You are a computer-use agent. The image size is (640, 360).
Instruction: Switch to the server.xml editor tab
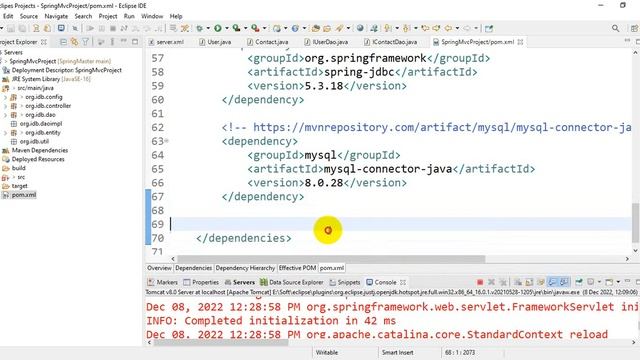166,42
